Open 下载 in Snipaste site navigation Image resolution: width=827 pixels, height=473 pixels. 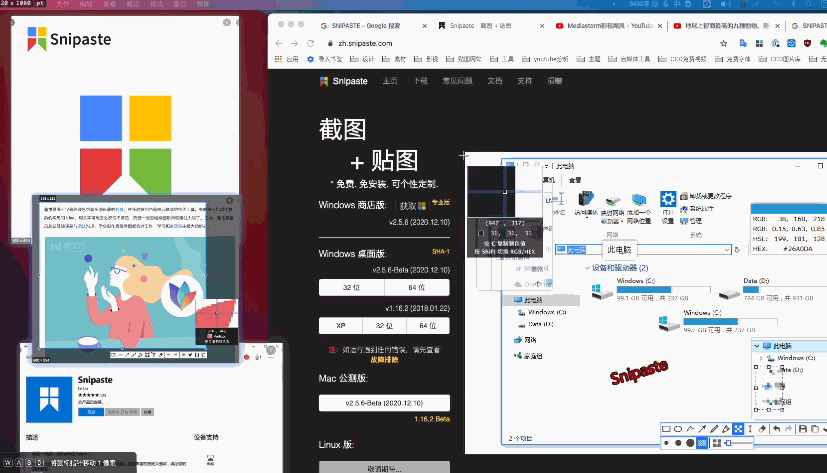point(420,81)
